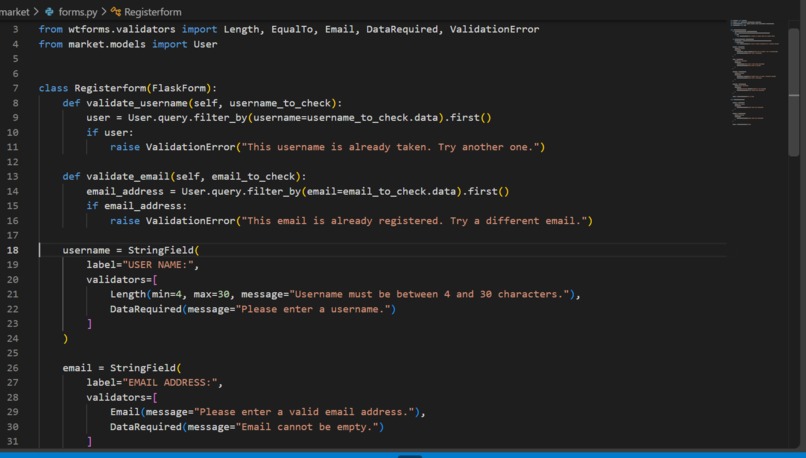Click line number 18 in gutter
The height and width of the screenshot is (458, 806).
(x=12, y=250)
